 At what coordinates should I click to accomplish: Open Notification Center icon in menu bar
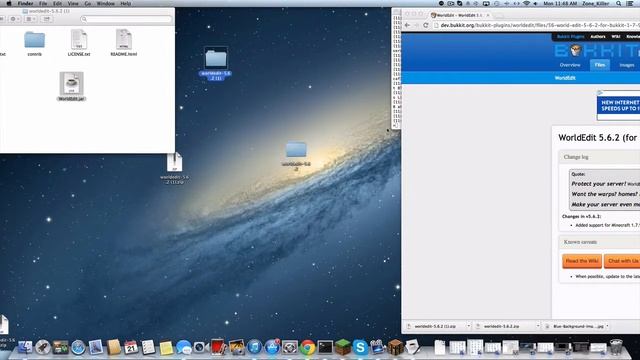[x=631, y=3]
